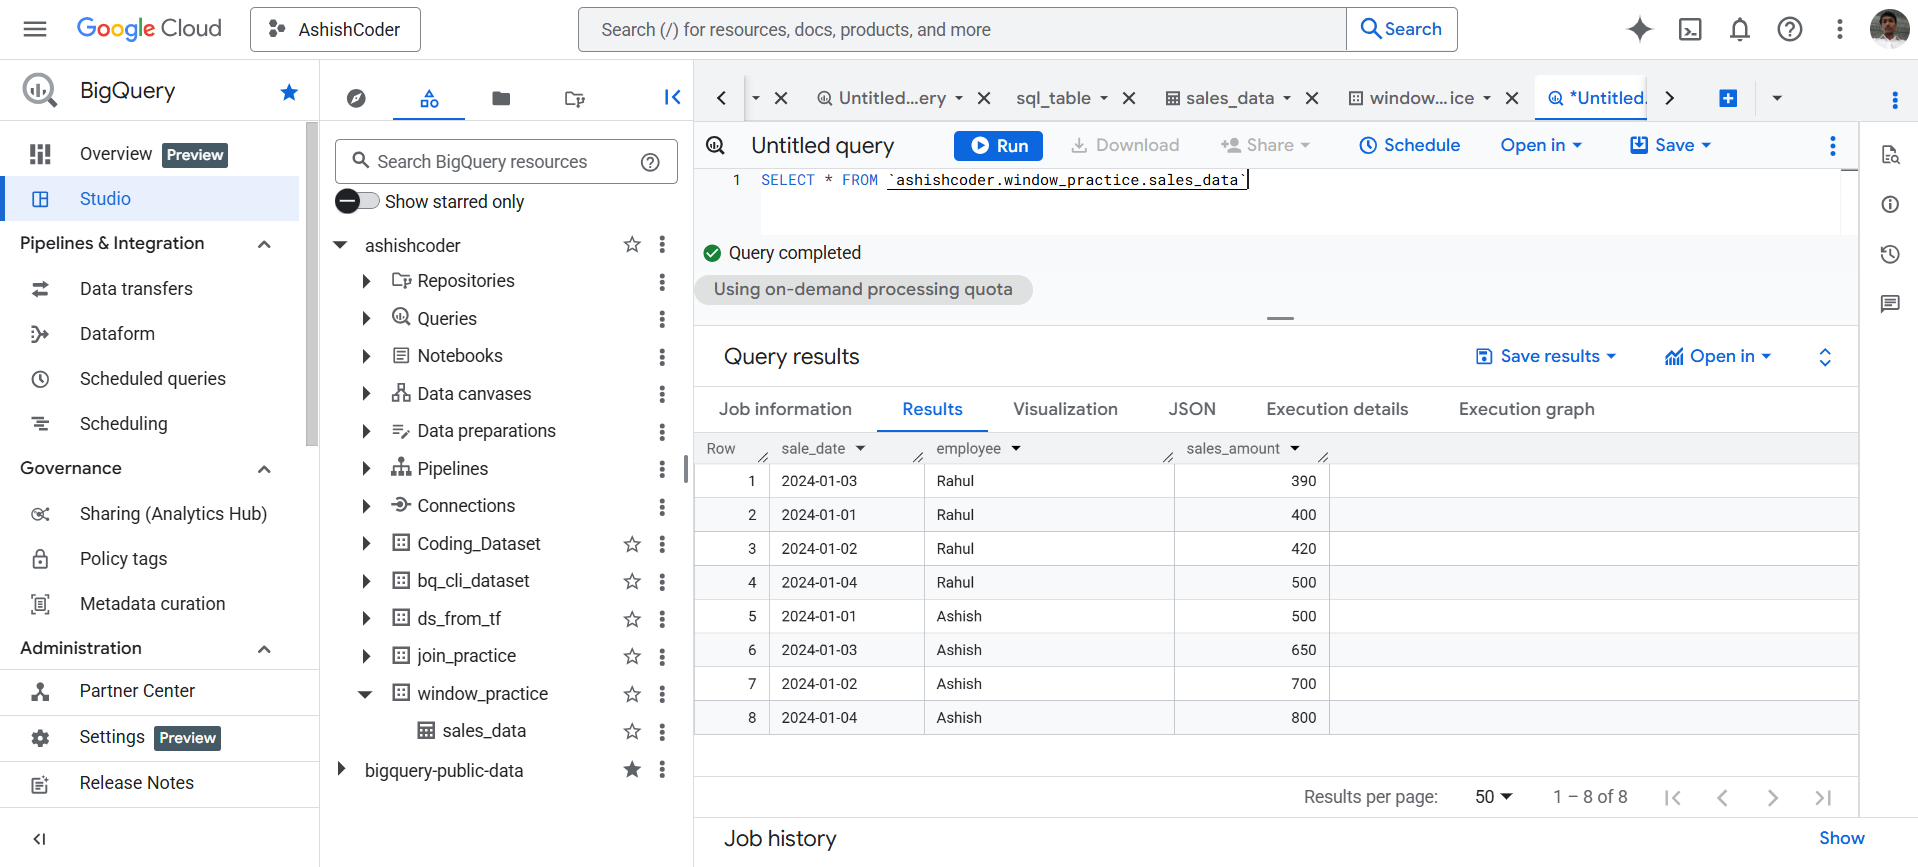The height and width of the screenshot is (867, 1918).
Task: Open query history clock icon in sidebar
Action: [x=1890, y=254]
